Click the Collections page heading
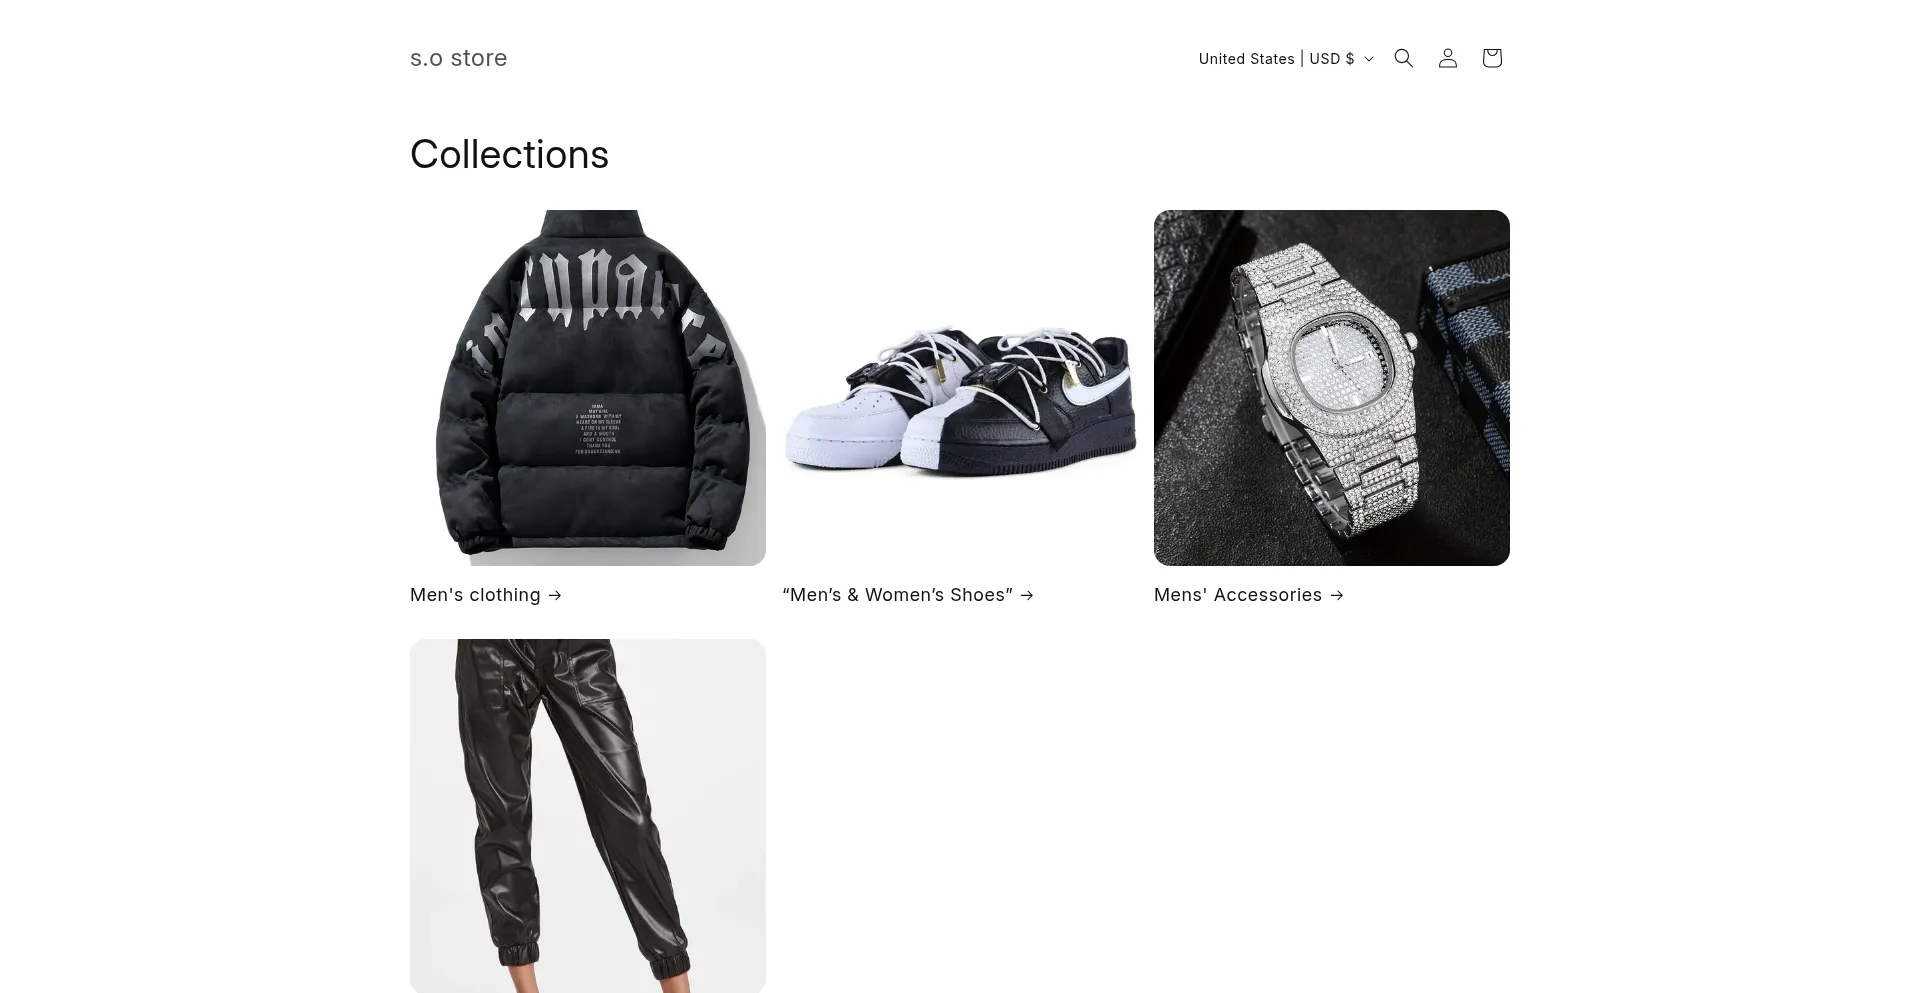The width and height of the screenshot is (1920, 993). pyautogui.click(x=509, y=154)
